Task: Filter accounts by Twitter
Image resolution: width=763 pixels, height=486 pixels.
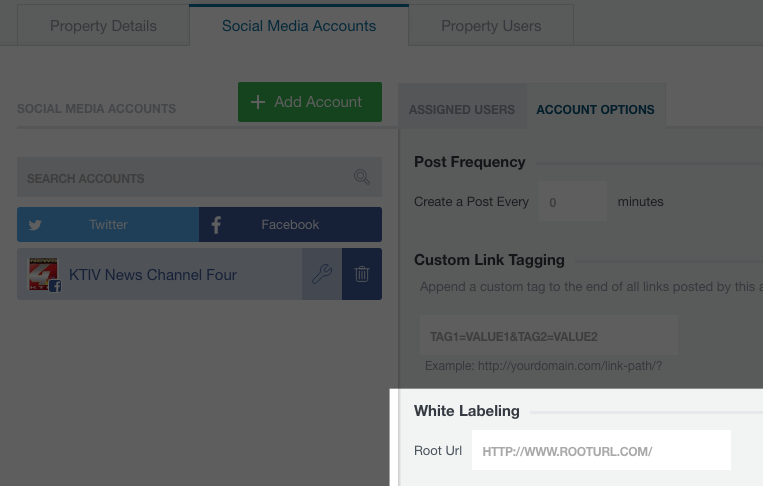Action: (108, 225)
